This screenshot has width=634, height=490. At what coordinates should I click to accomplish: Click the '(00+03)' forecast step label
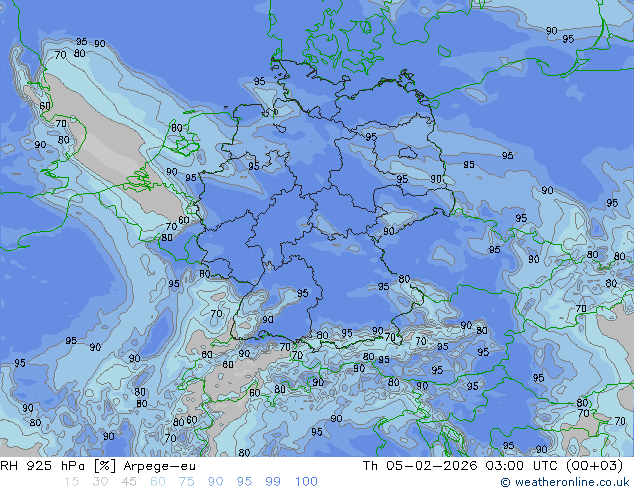click(594, 466)
